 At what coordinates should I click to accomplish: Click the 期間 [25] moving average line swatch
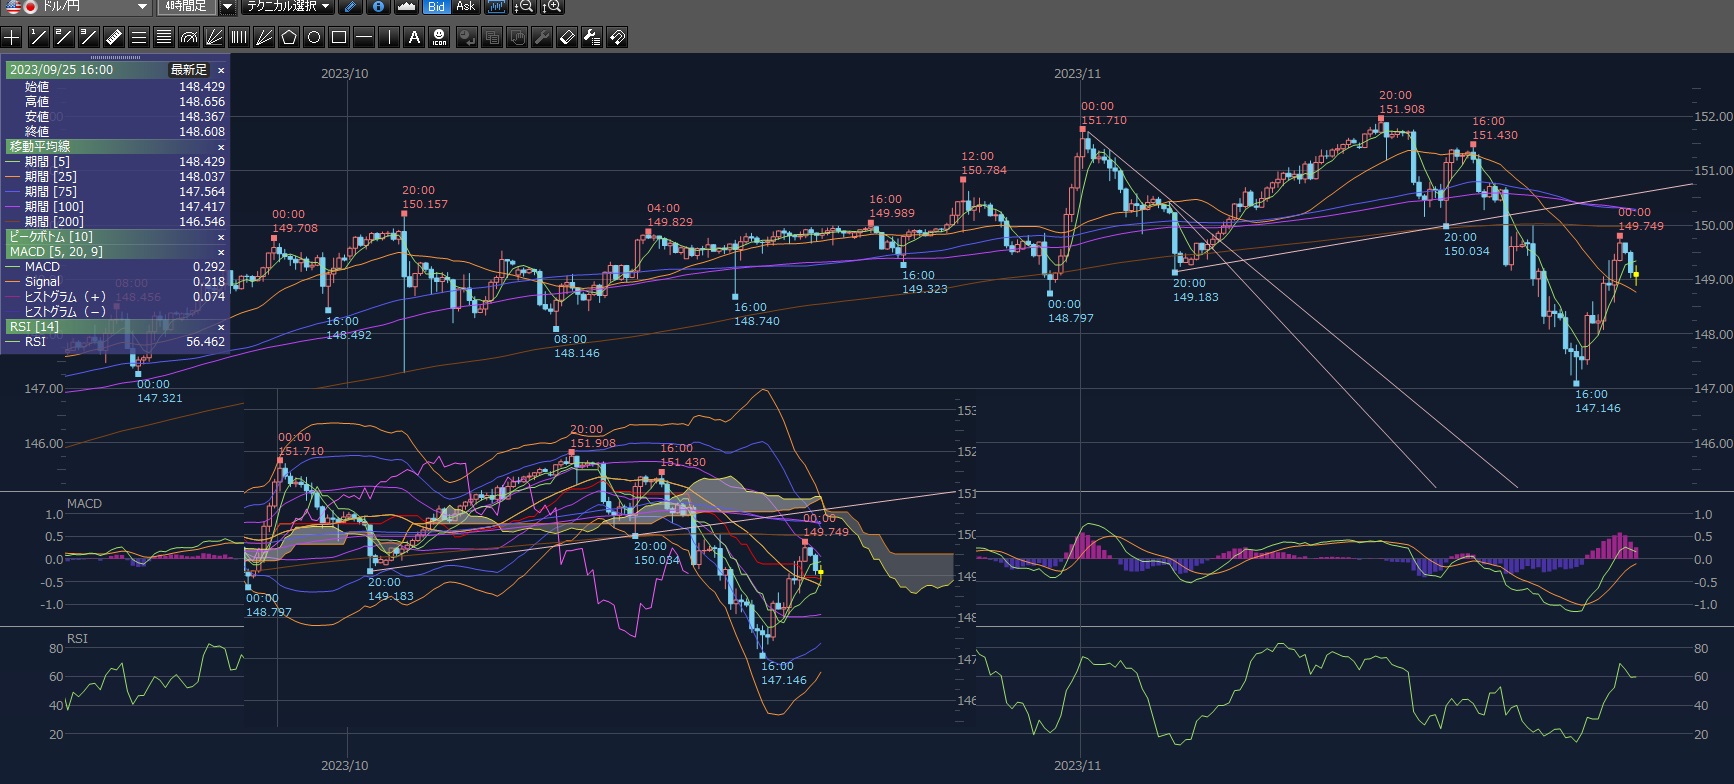[x=13, y=177]
